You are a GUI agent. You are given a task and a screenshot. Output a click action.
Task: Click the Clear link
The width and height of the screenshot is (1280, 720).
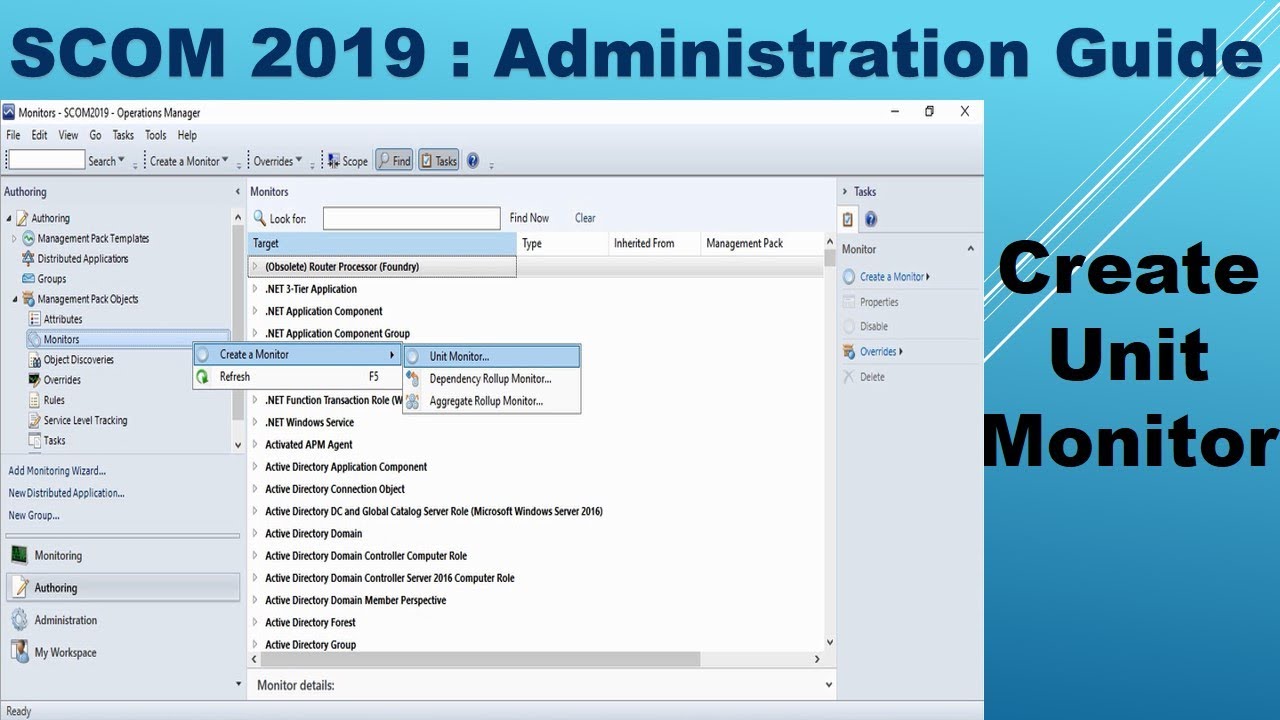click(x=585, y=218)
